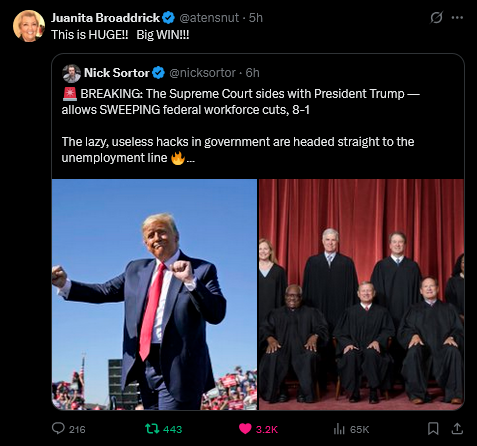
Task: Open the three-dot more options menu
Action: [457, 18]
